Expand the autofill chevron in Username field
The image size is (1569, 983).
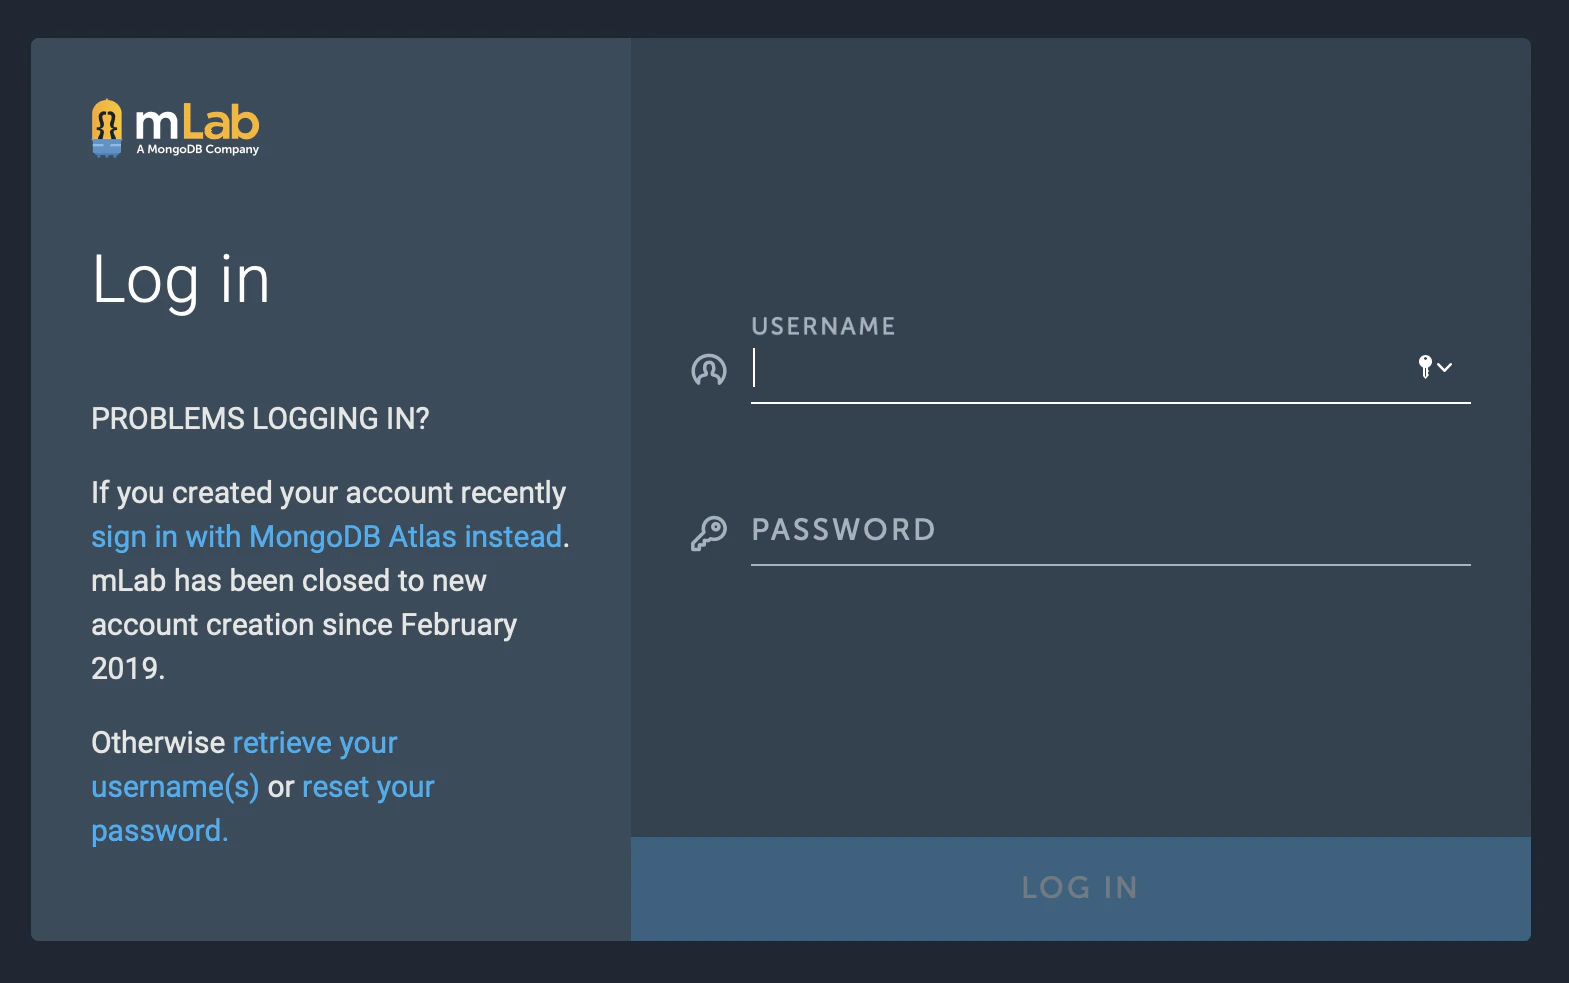[x=1445, y=367]
